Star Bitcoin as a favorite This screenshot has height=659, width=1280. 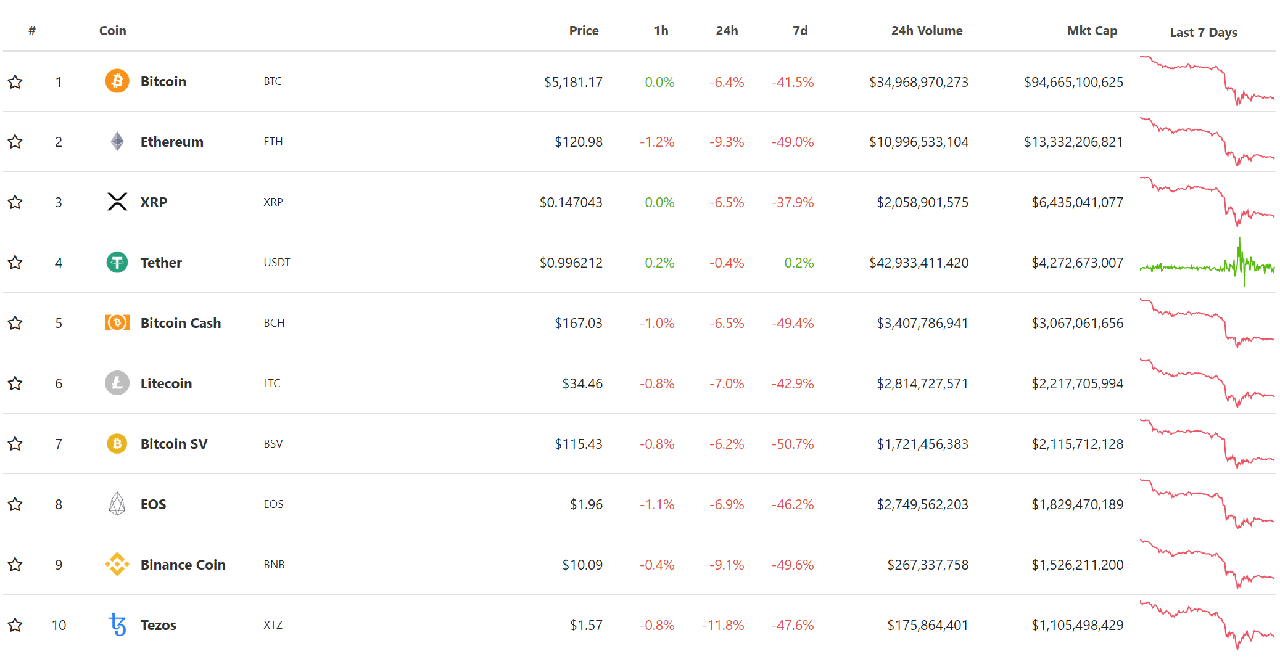click(15, 82)
